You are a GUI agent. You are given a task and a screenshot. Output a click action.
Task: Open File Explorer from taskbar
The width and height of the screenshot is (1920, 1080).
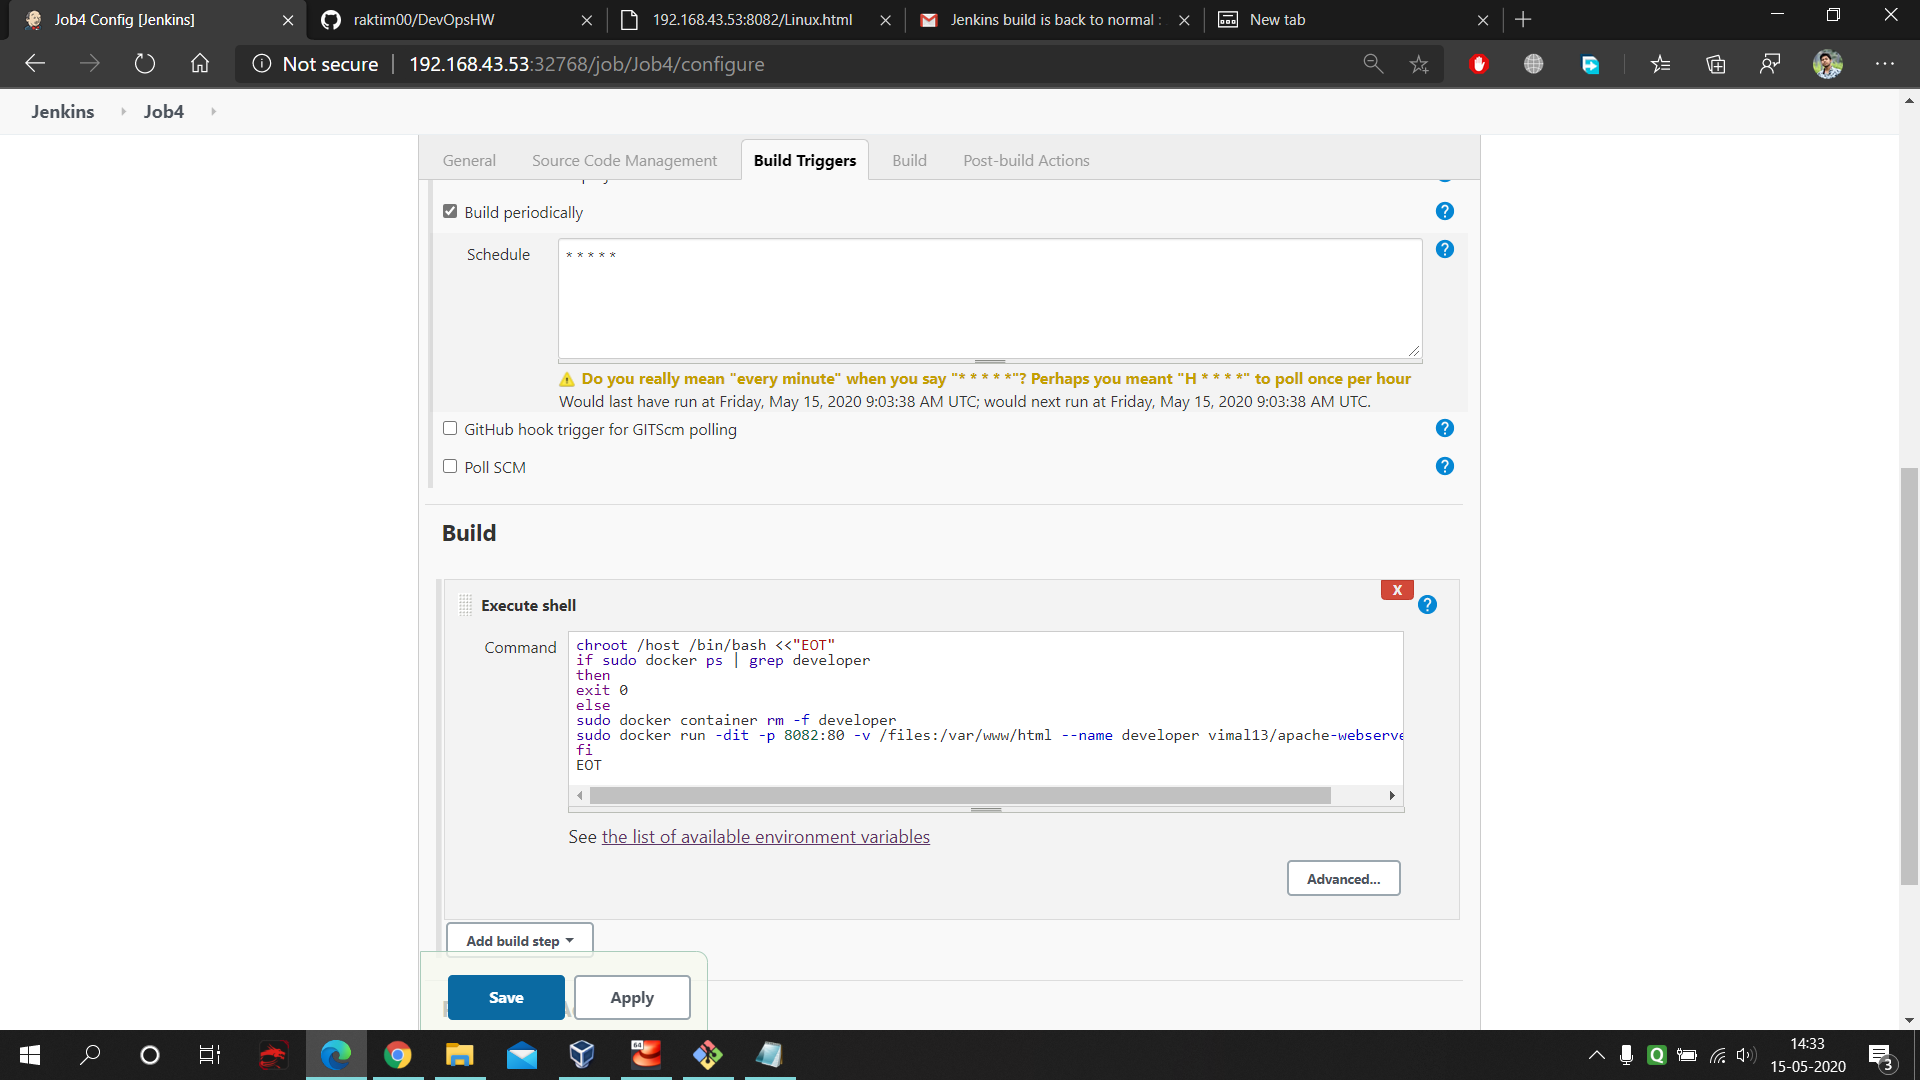pos(459,1055)
